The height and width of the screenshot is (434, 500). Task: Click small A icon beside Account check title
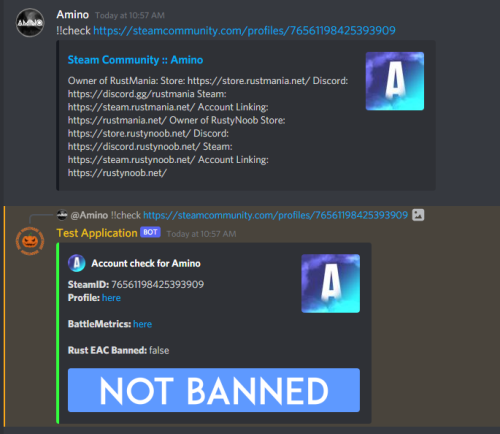tap(77, 263)
